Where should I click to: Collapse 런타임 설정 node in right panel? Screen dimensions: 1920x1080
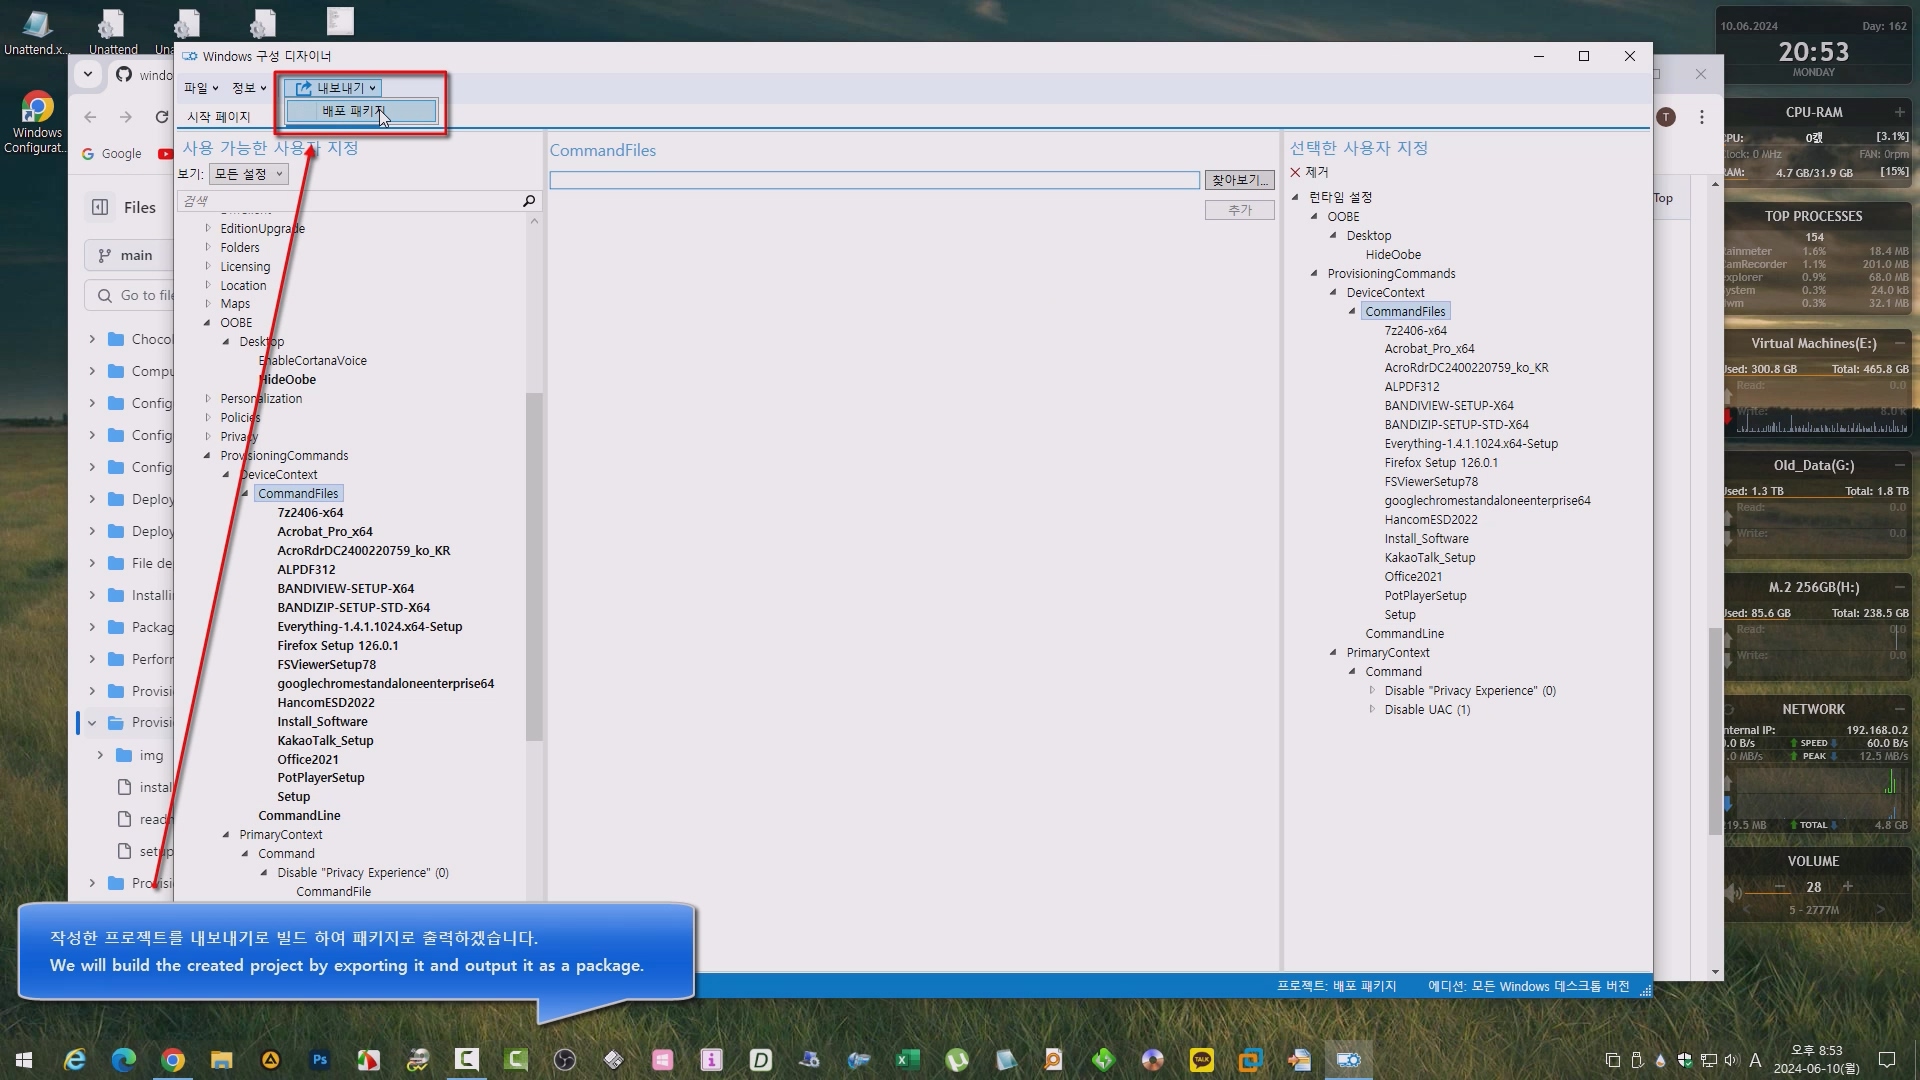1296,197
